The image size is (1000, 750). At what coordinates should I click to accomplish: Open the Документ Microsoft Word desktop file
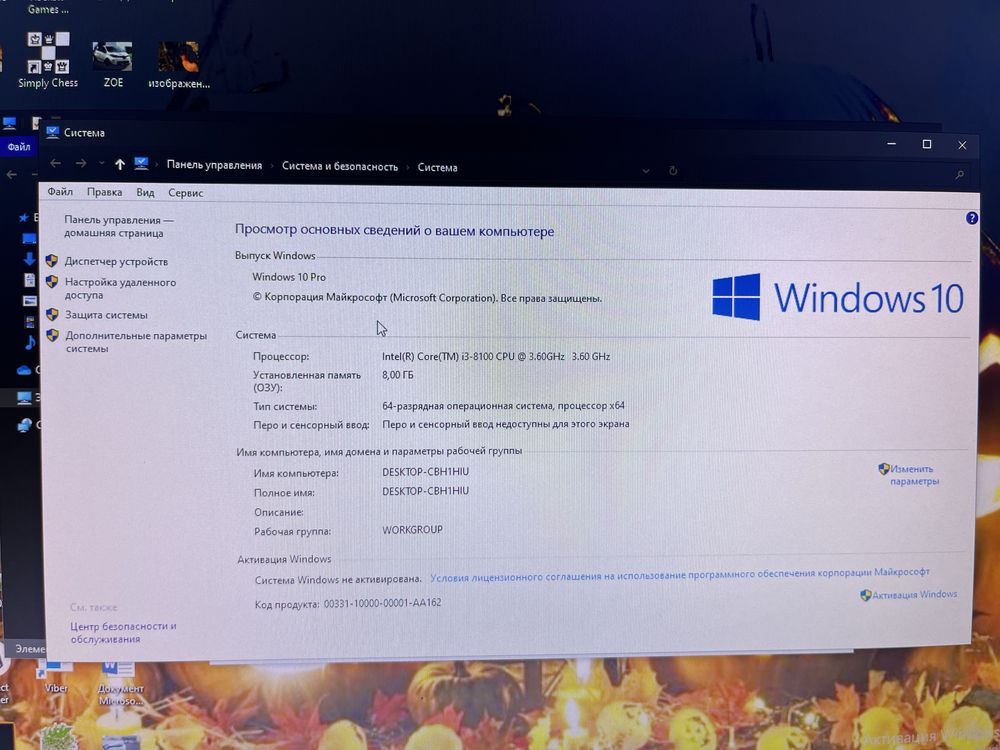click(120, 682)
